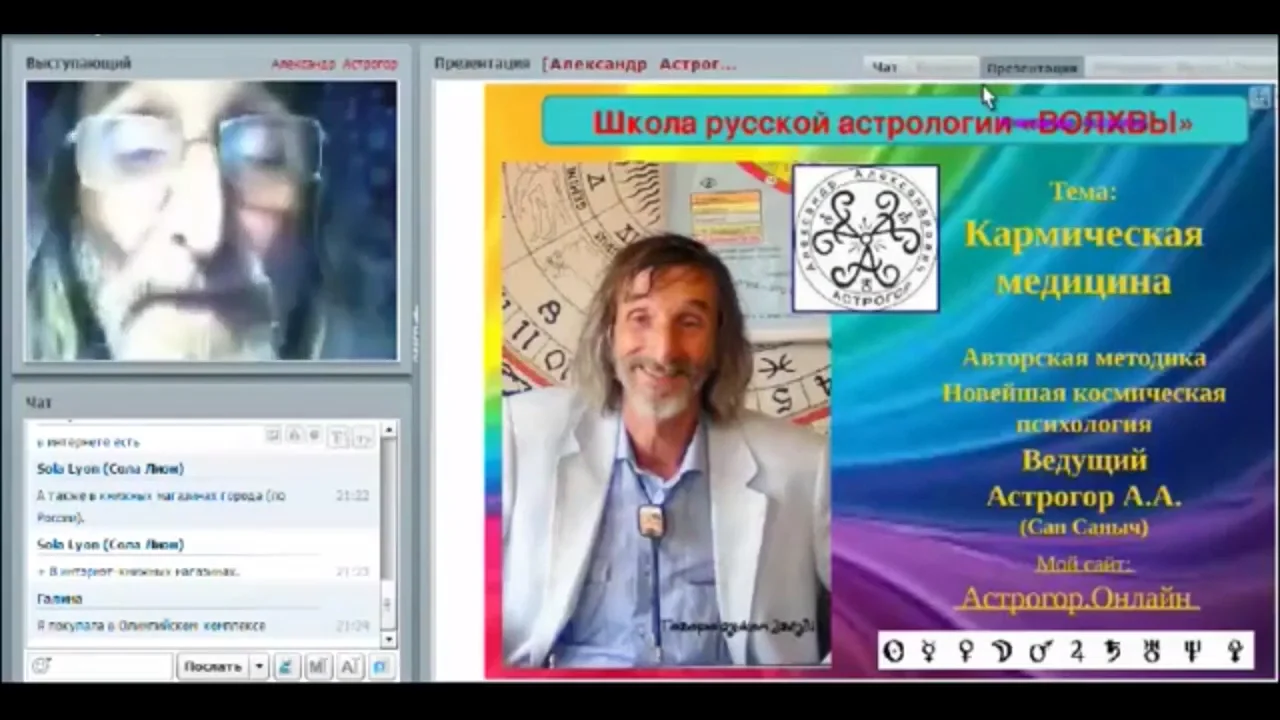Image resolution: width=1280 pixels, height=720 pixels.
Task: Click the T-arrow icon atop chat log
Action: pyautogui.click(x=362, y=436)
